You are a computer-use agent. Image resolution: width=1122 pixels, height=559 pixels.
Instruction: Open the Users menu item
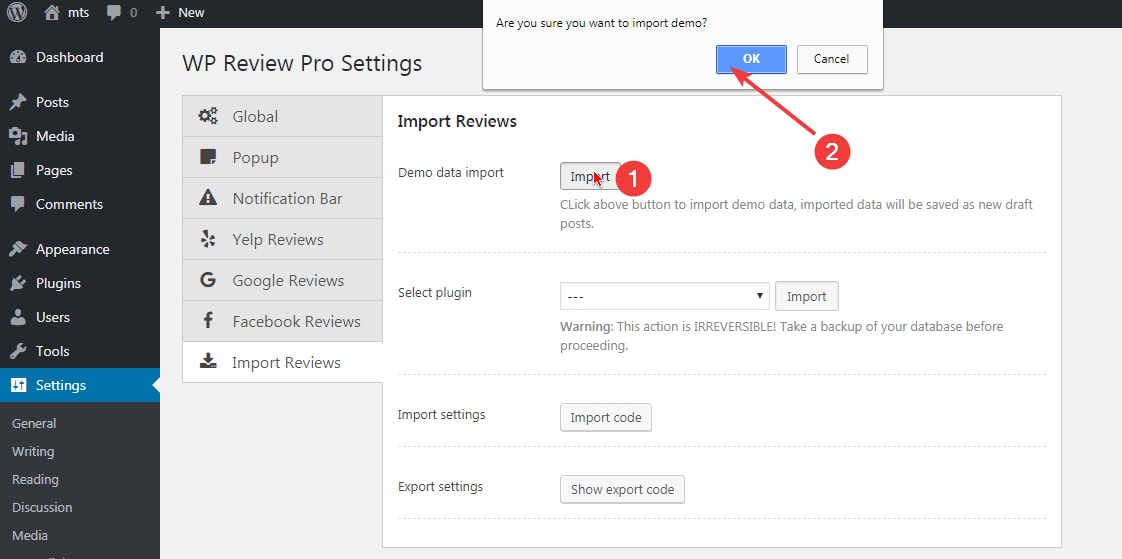pos(80,317)
